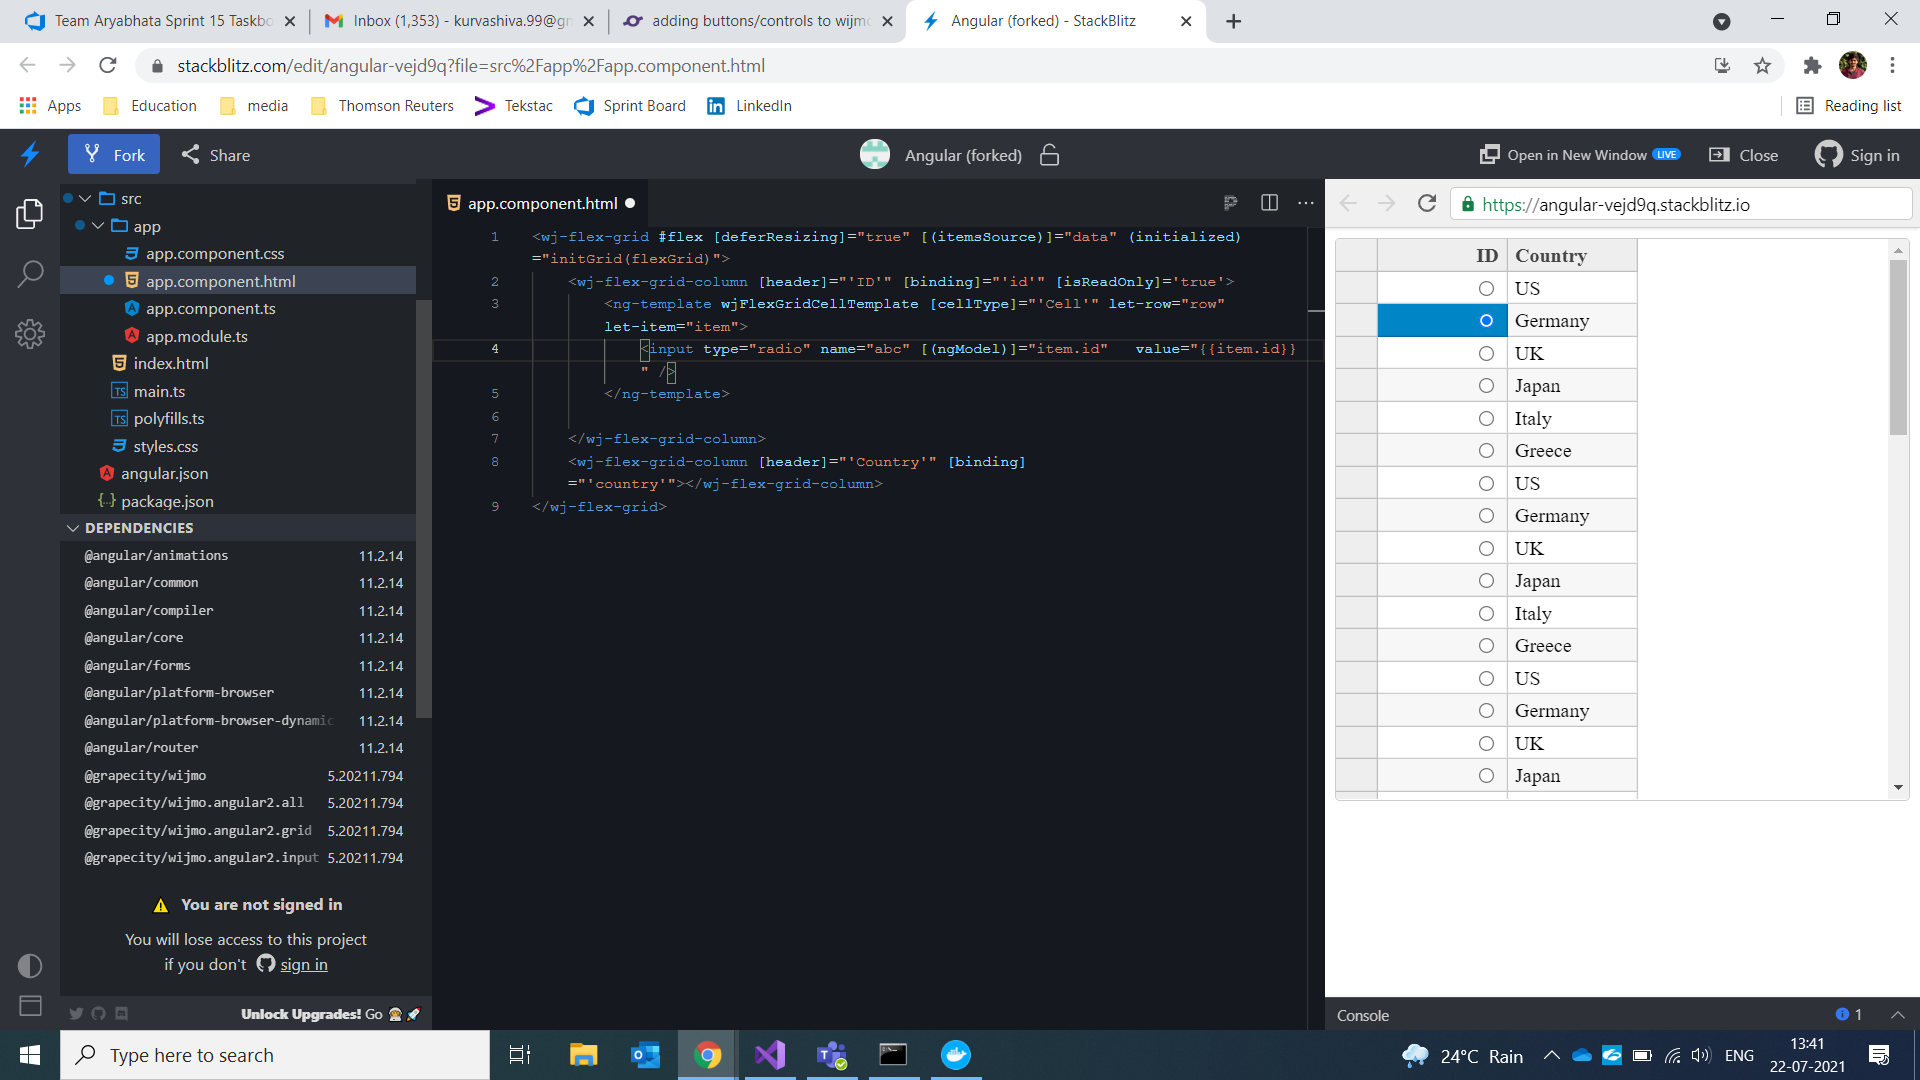Open Microsoft Teams from taskbar
This screenshot has width=1920, height=1080.
pos(832,1055)
